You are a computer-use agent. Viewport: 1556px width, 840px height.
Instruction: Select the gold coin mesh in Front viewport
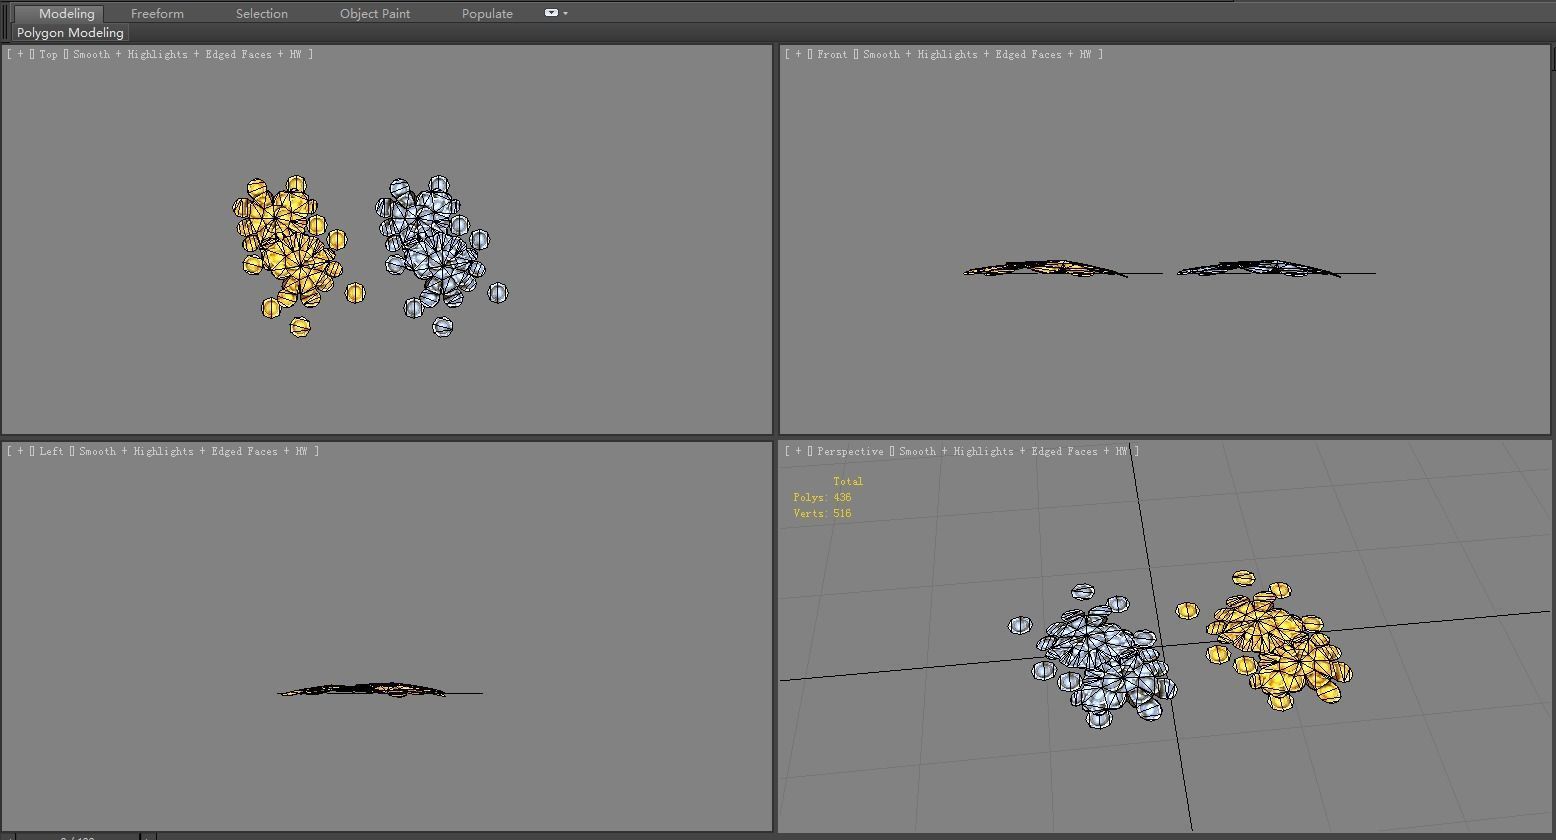pos(1045,269)
